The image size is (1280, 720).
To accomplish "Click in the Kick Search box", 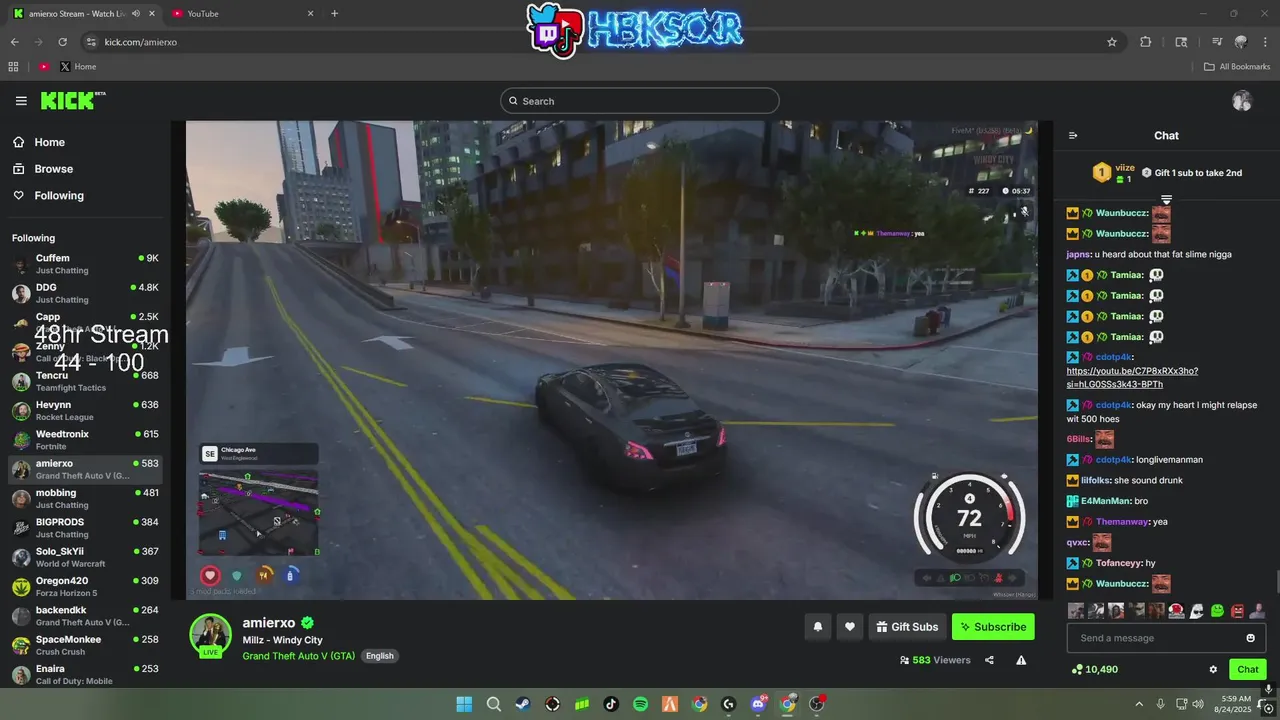I will [x=640, y=101].
